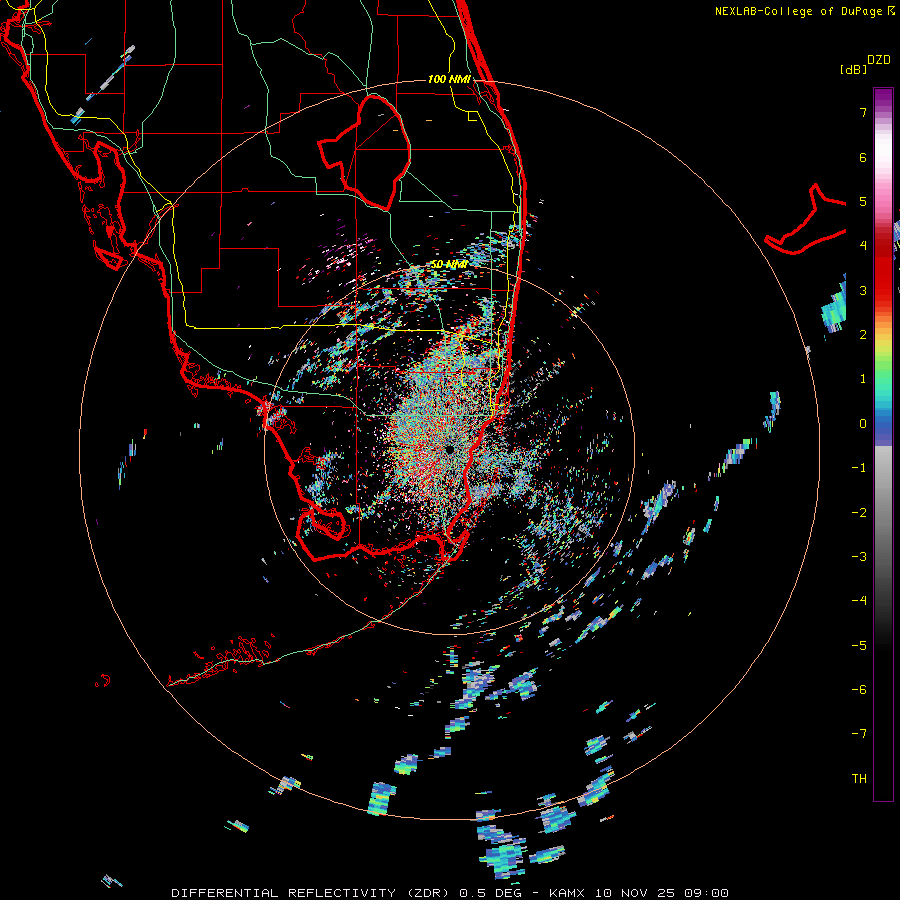Click the 2 value on the color scale
Image resolution: width=900 pixels, height=900 pixels.
pyautogui.click(x=863, y=335)
